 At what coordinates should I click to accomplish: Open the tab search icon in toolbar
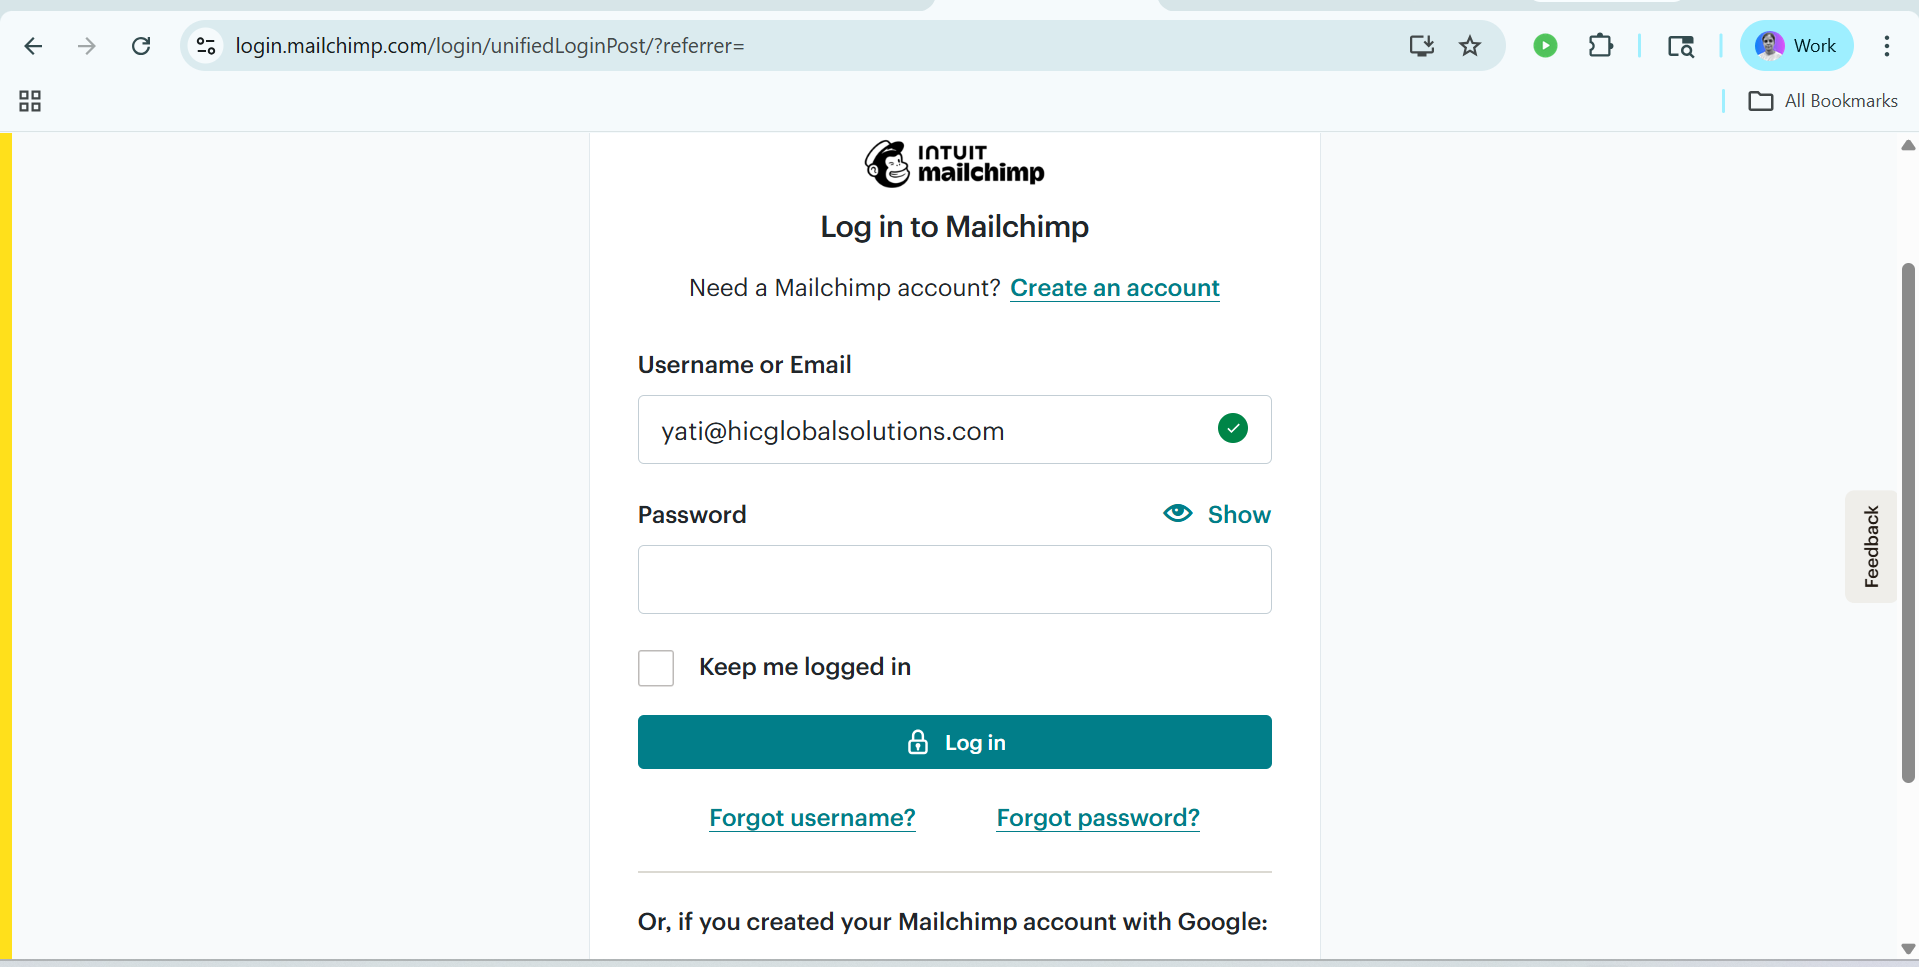click(1681, 46)
